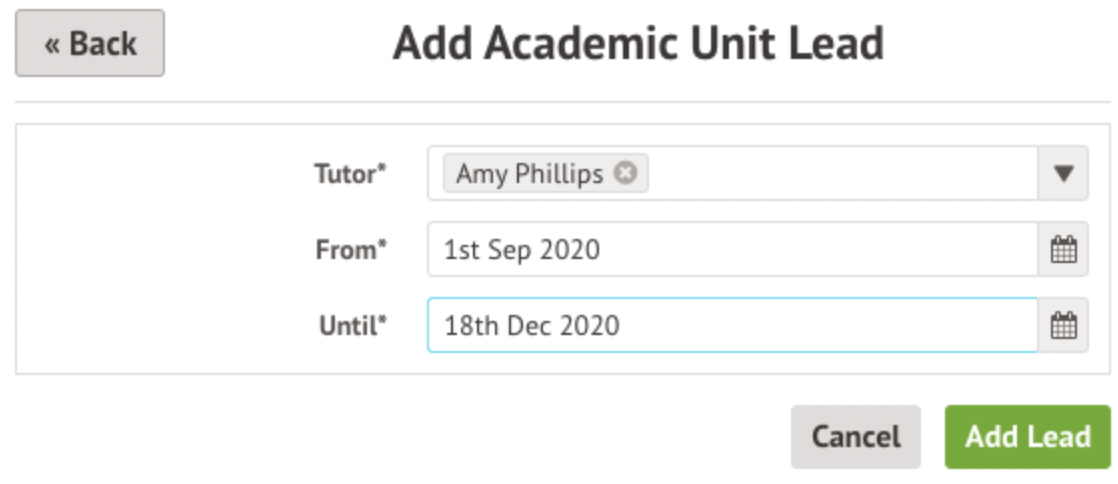
Task: Open the Until date calendar picker
Action: (x=1063, y=325)
